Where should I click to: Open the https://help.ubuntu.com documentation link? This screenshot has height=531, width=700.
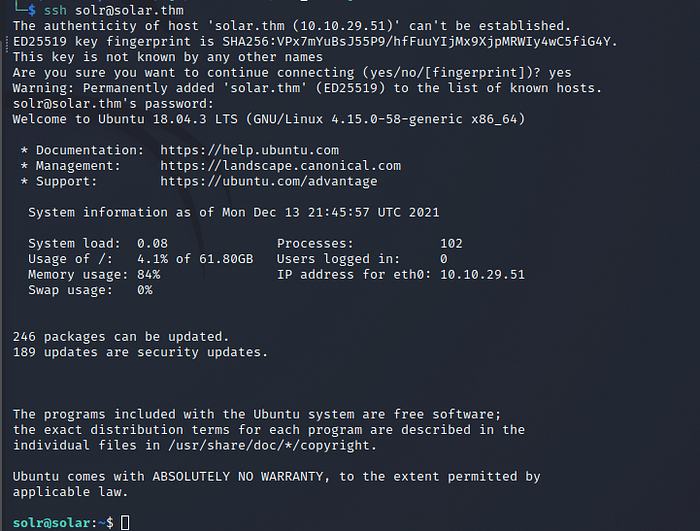click(249, 150)
